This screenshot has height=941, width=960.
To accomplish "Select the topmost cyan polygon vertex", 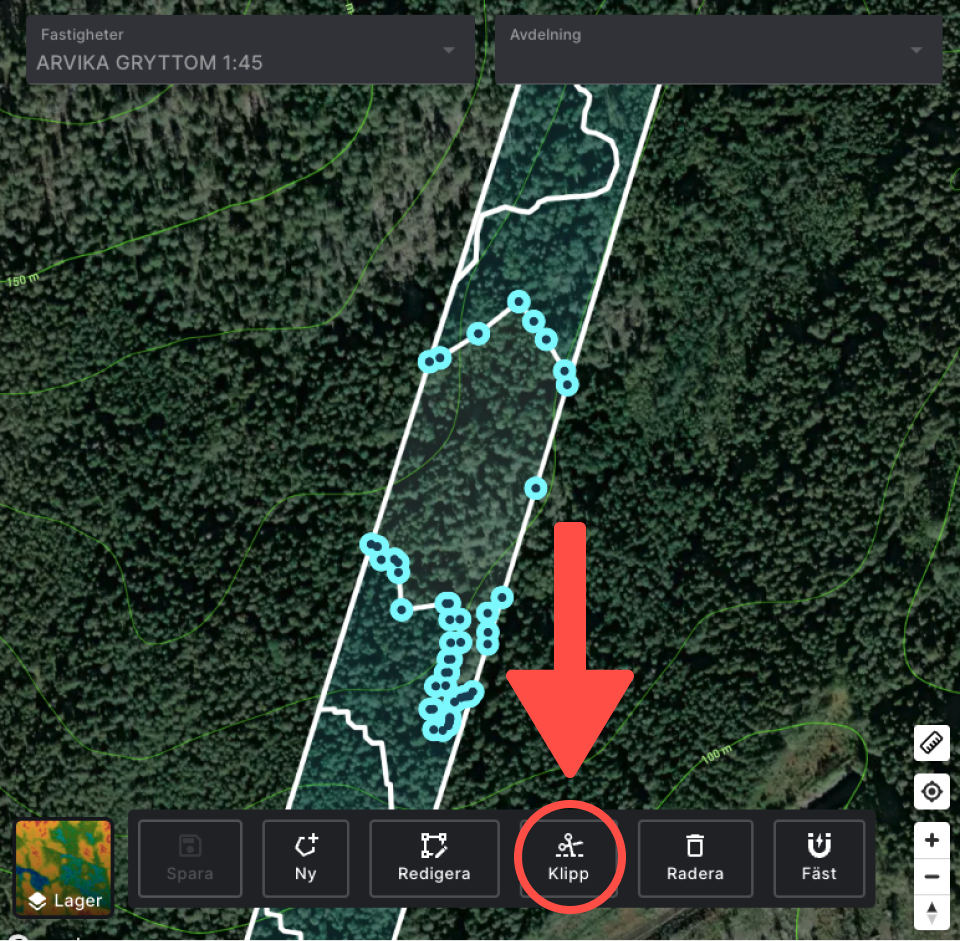I will [519, 302].
